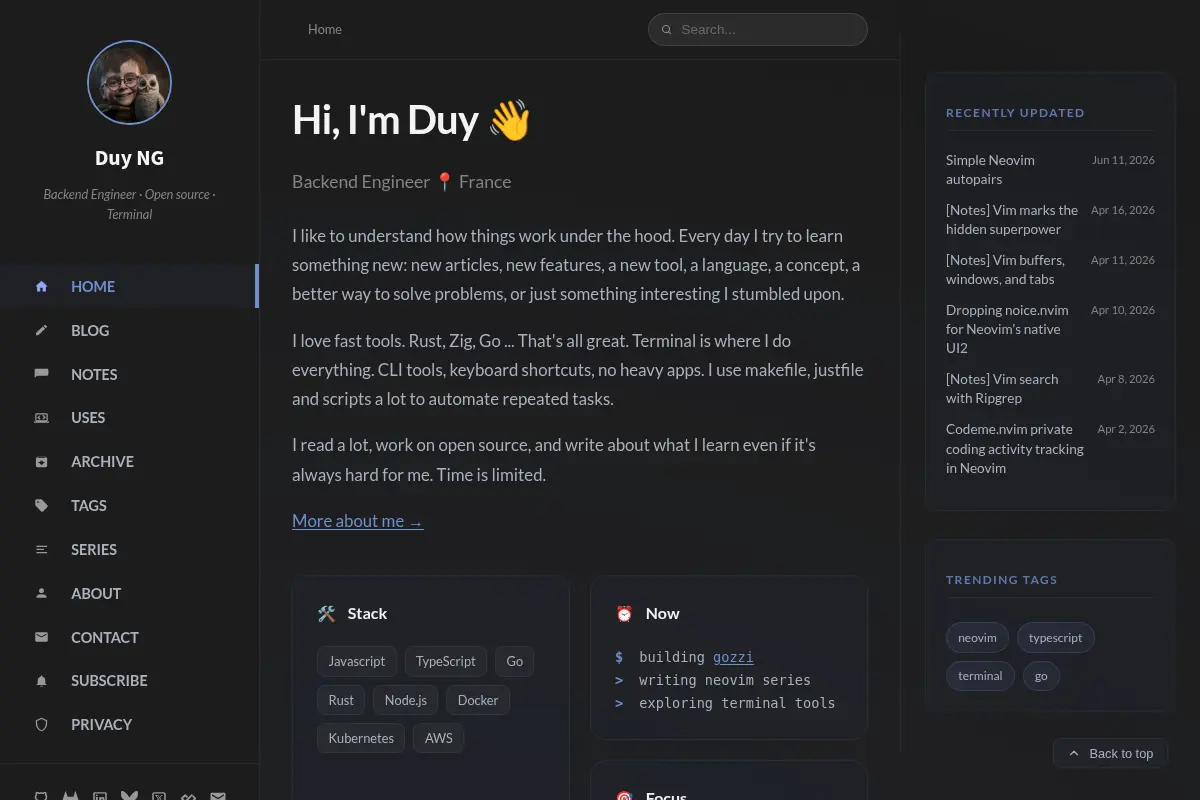This screenshot has width=1200, height=800.
Task: Select the typescript trending tag
Action: pos(1055,638)
